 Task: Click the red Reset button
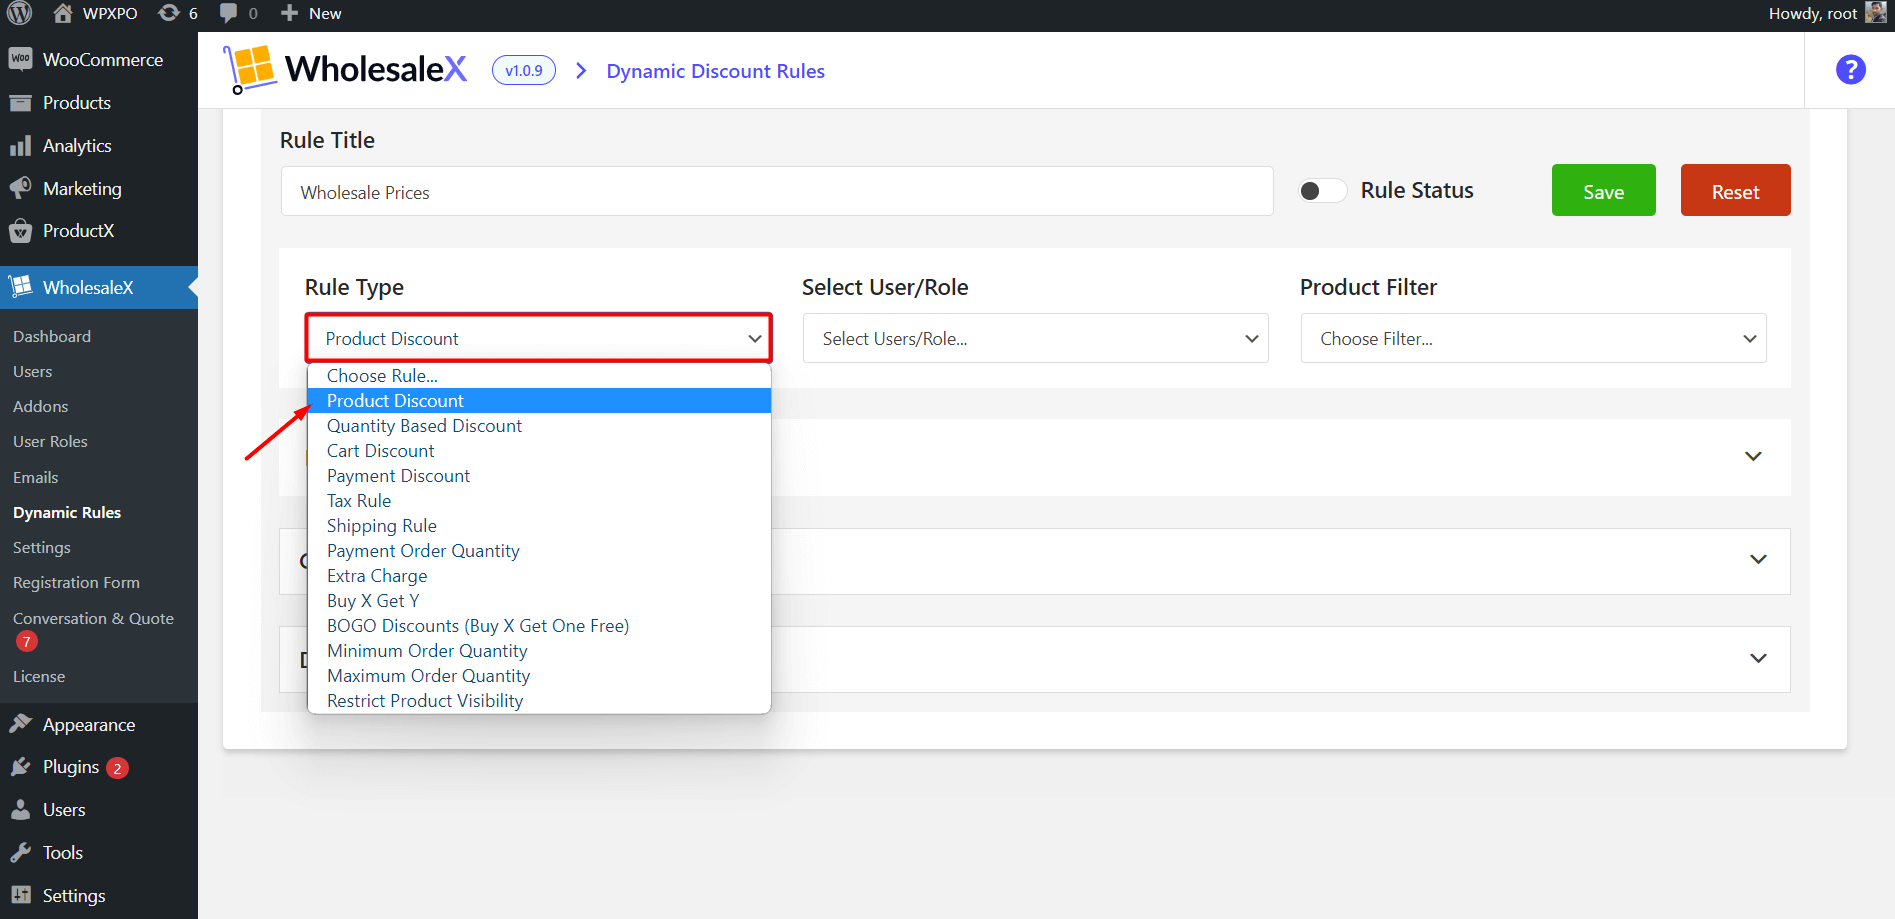pos(1735,190)
